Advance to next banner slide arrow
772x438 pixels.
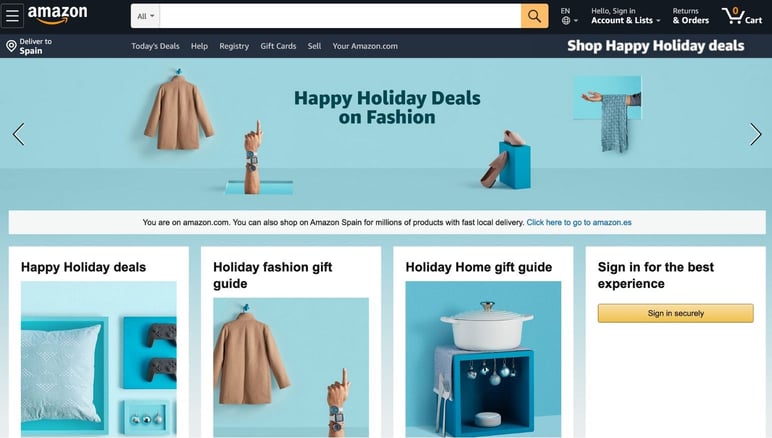[756, 134]
